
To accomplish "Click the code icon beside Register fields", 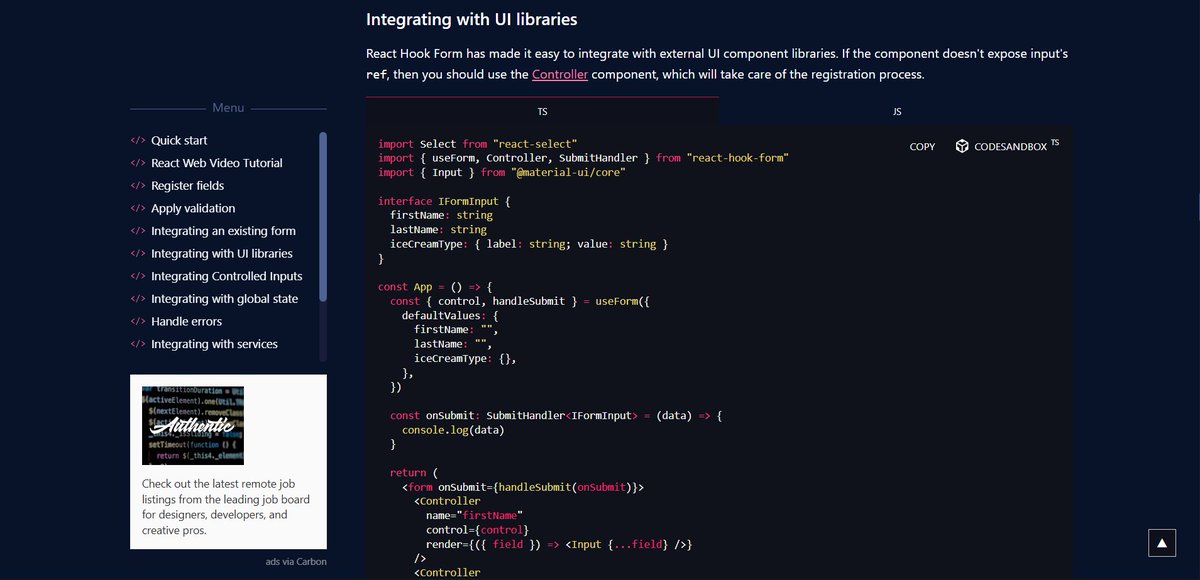I will 138,186.
